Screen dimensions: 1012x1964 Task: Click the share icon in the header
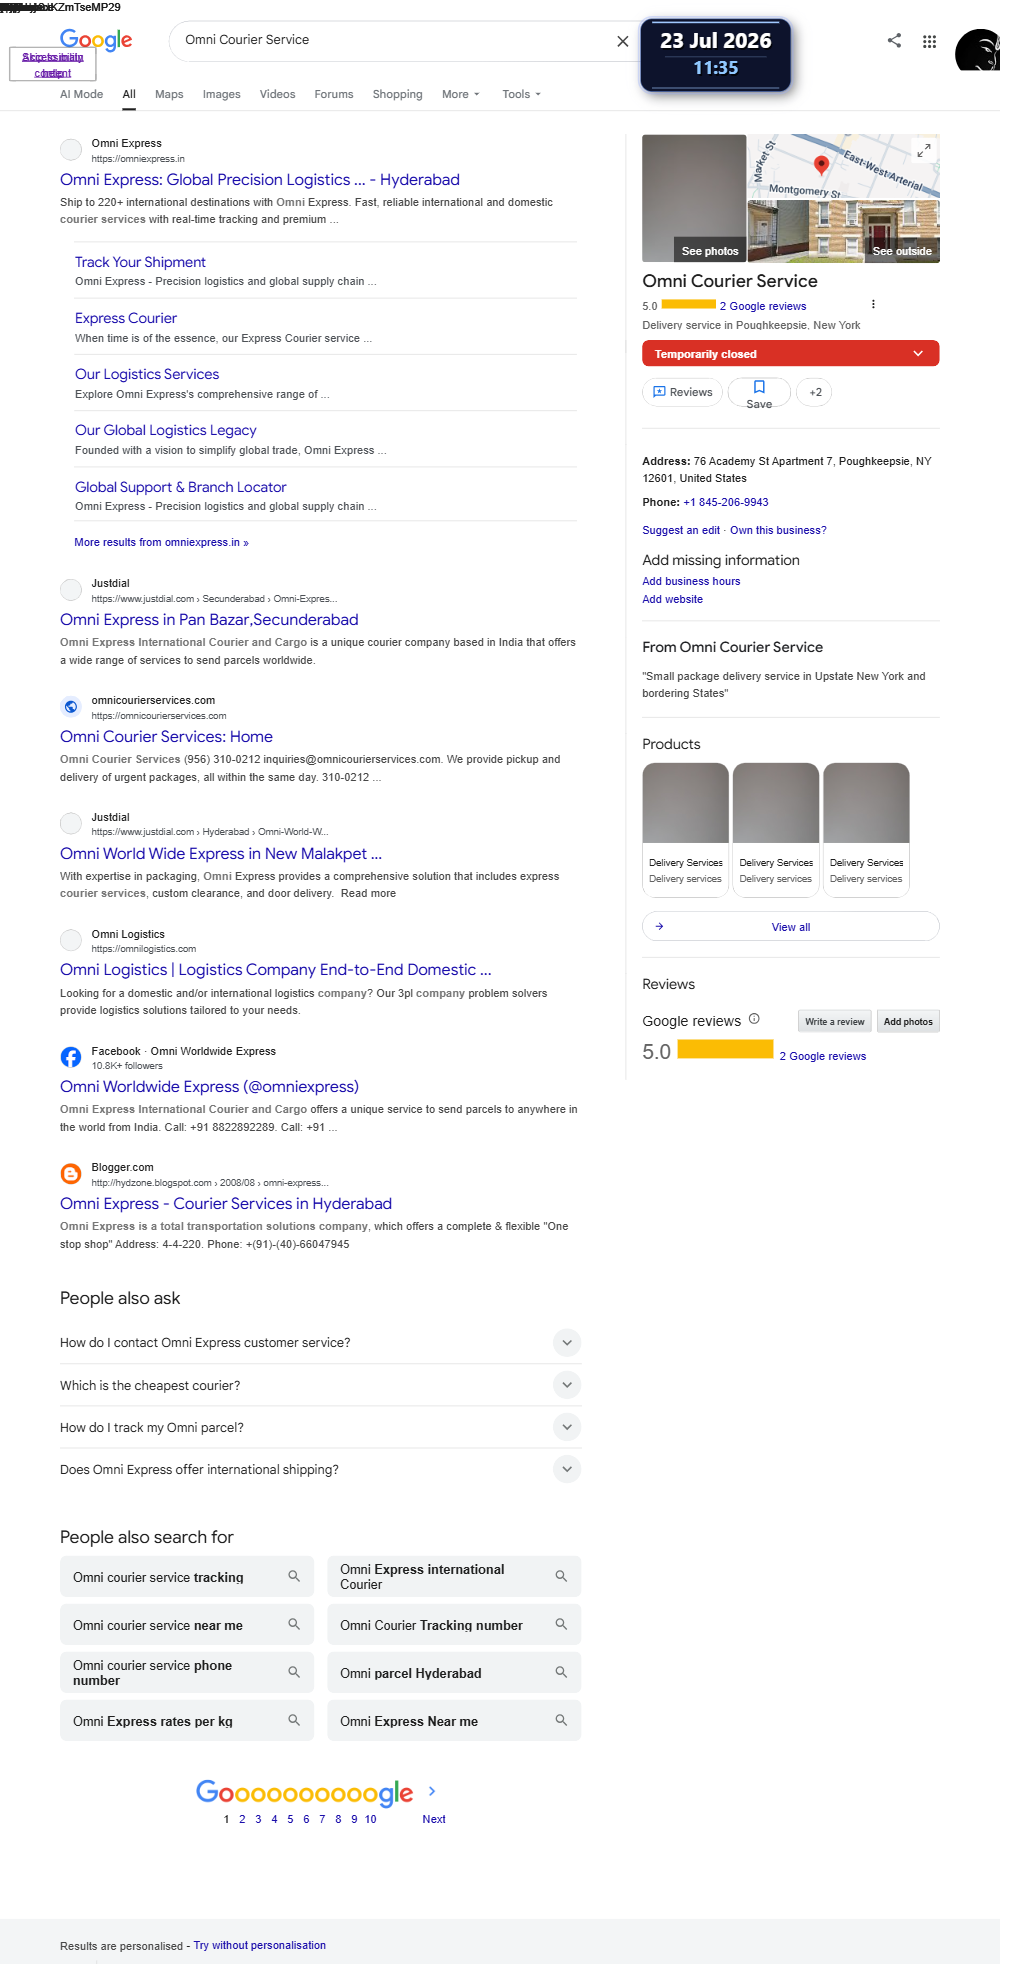point(894,40)
